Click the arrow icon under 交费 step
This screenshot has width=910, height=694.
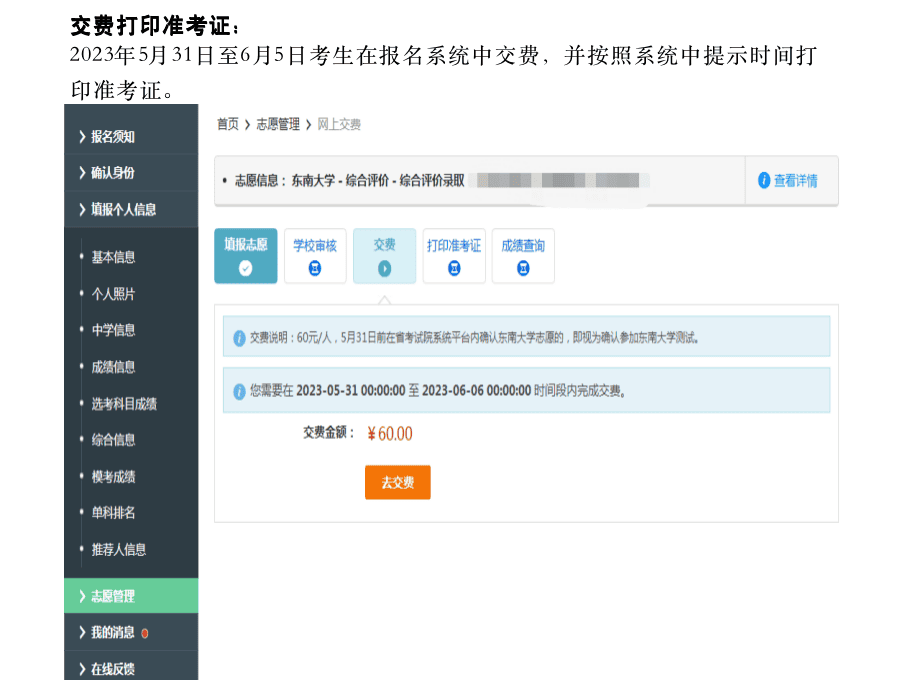coord(384,268)
